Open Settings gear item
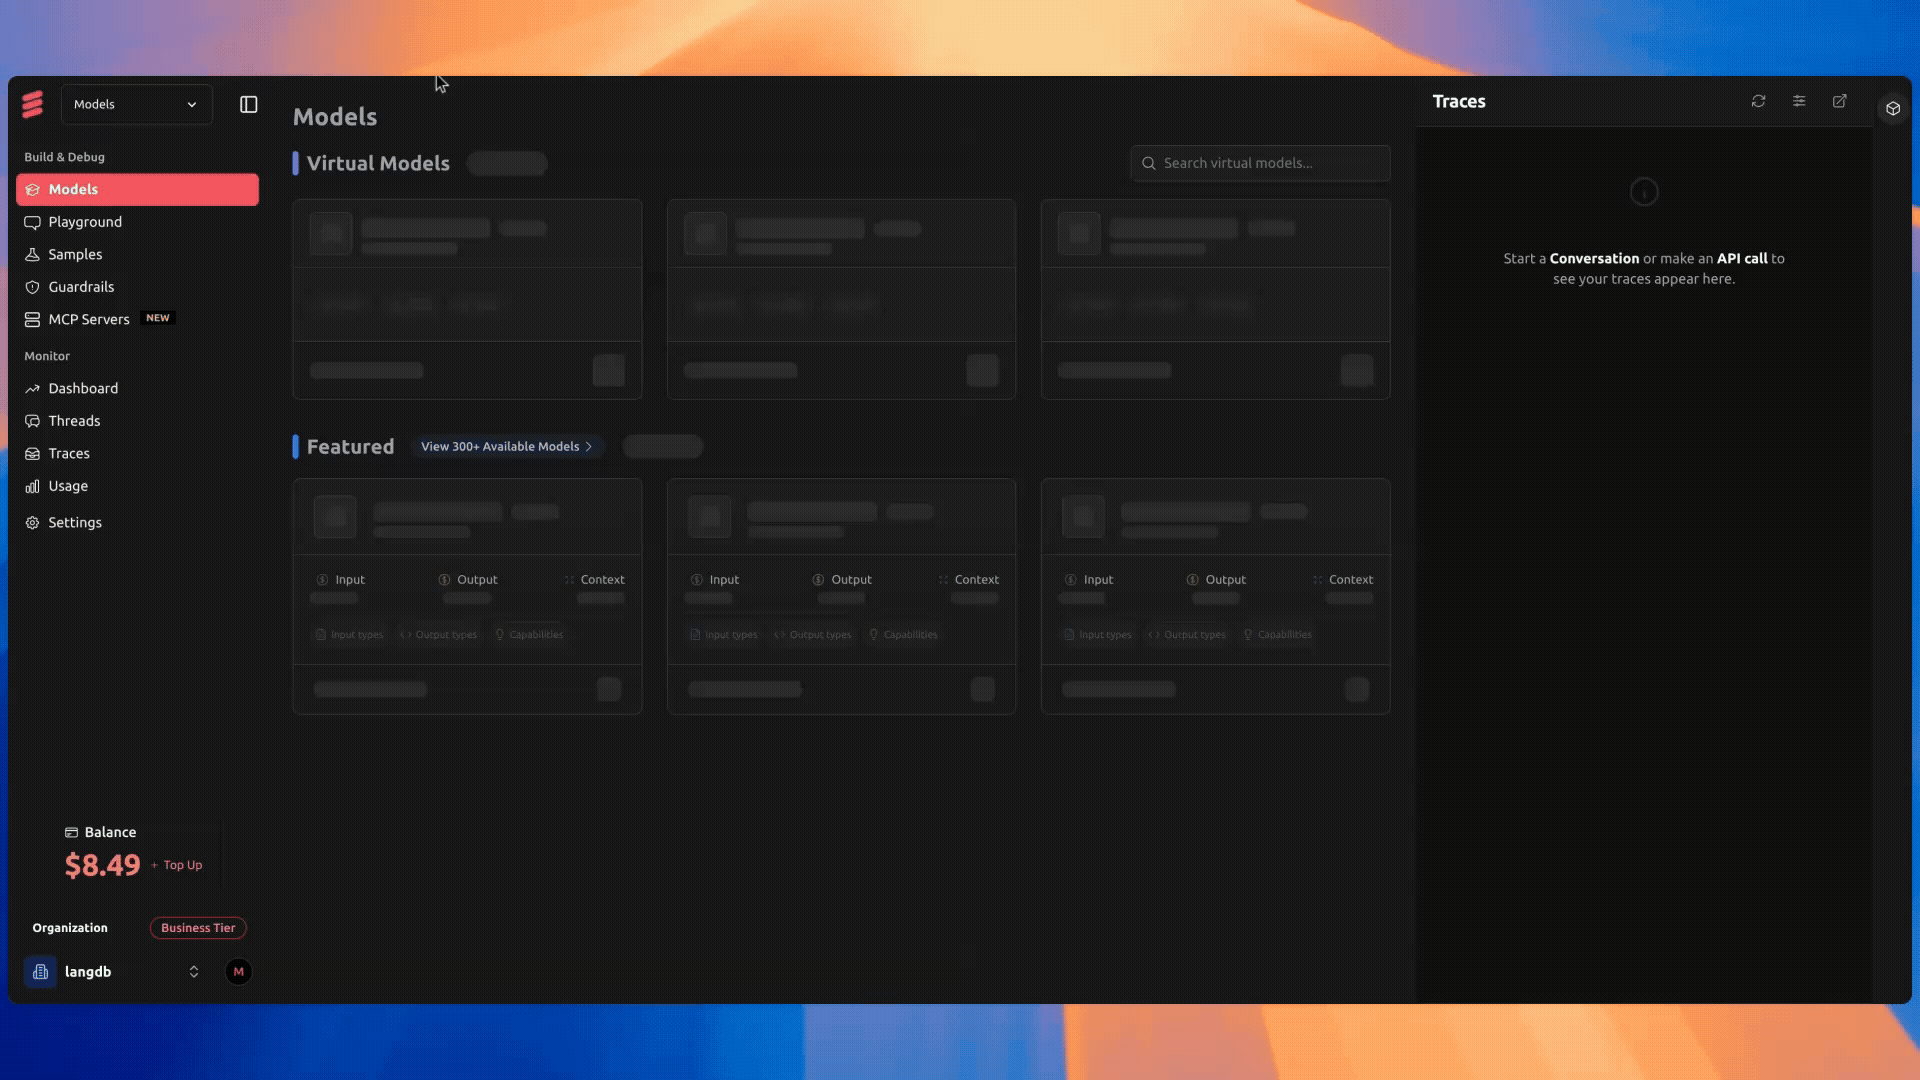This screenshot has width=1920, height=1080. click(75, 522)
